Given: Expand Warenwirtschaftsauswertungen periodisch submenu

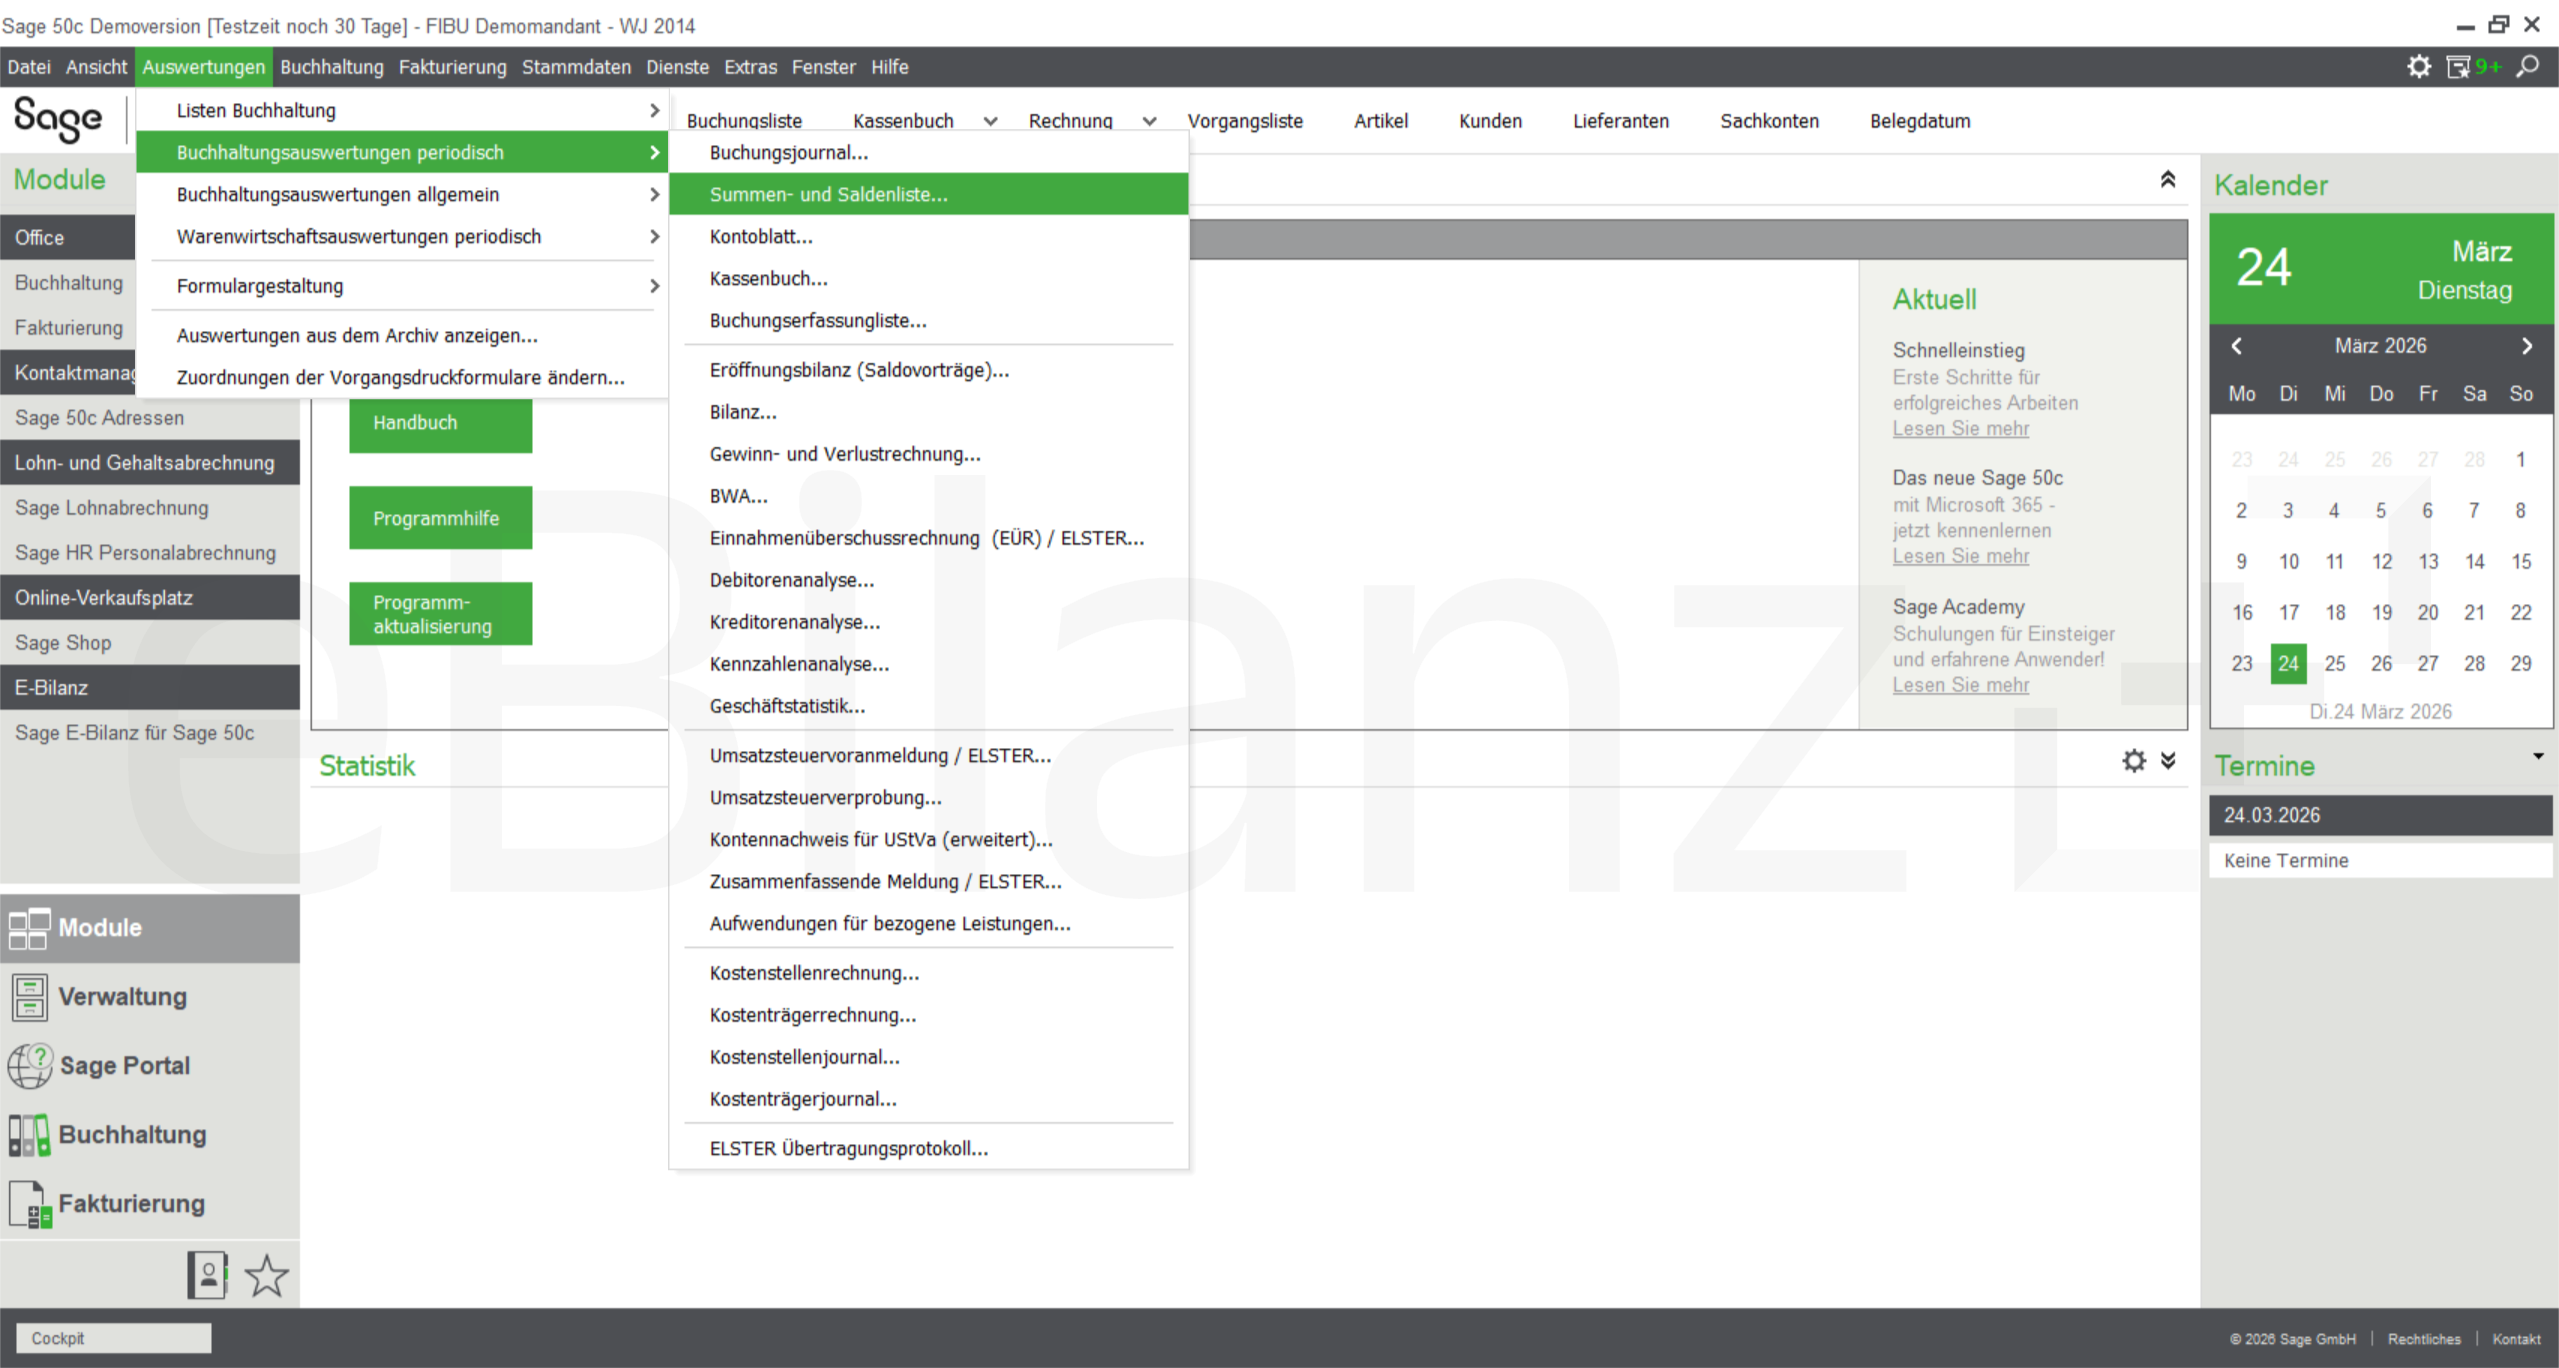Looking at the screenshot, I should [402, 236].
